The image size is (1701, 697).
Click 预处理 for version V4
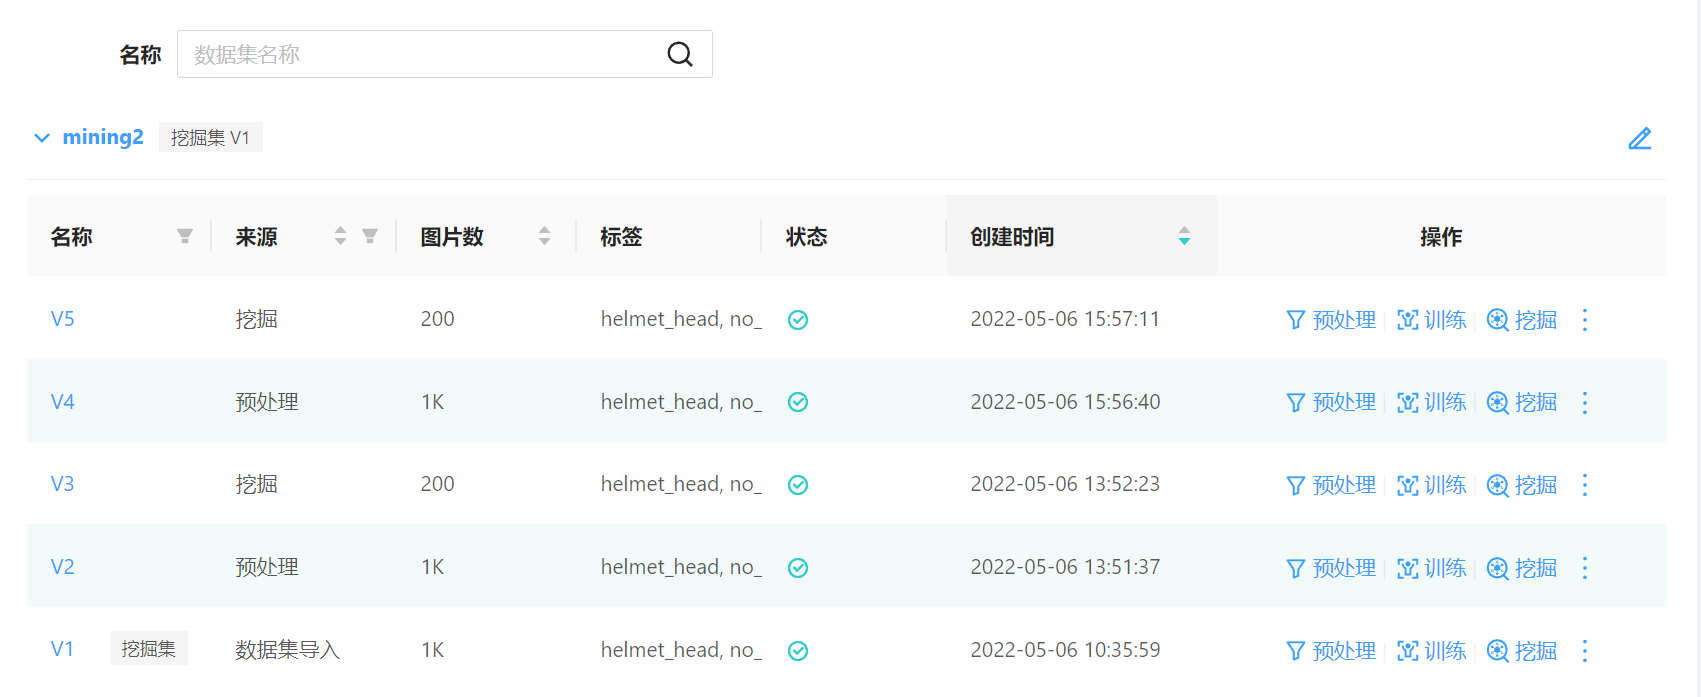point(1331,402)
